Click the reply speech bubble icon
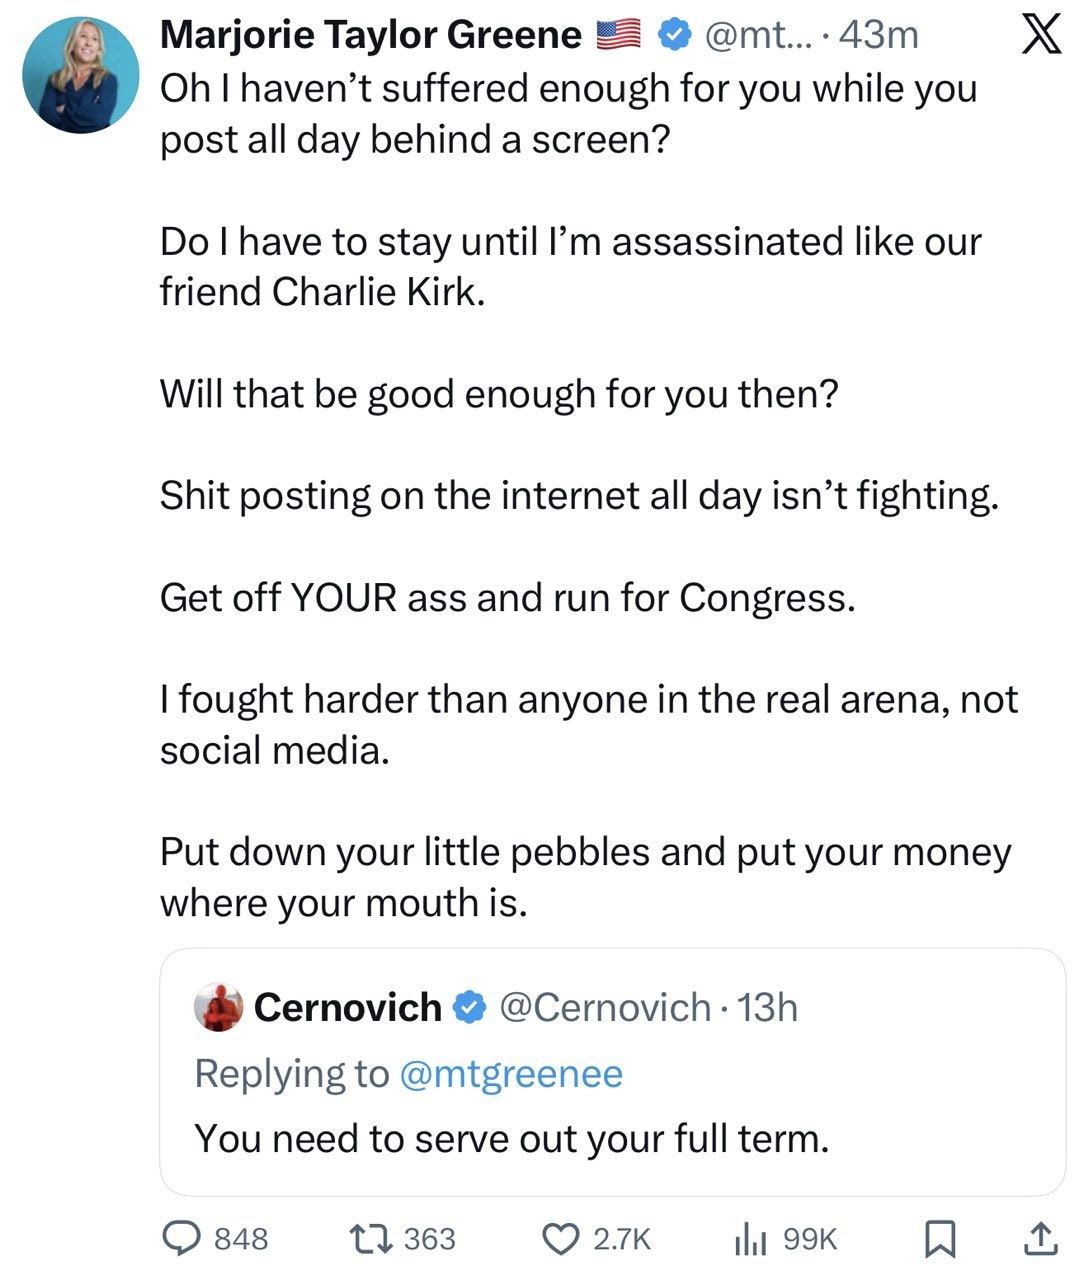 pos(183,1239)
